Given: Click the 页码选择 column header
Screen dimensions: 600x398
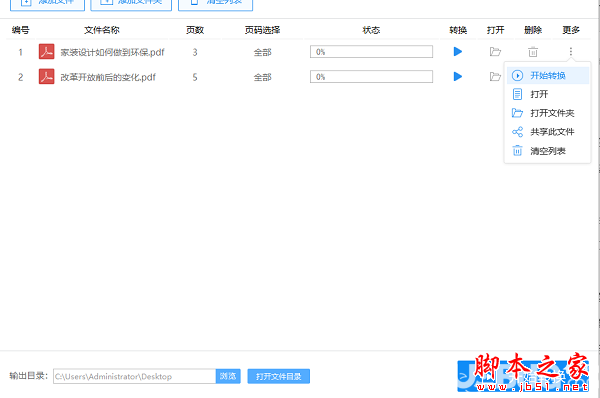Looking at the screenshot, I should pos(262,30).
